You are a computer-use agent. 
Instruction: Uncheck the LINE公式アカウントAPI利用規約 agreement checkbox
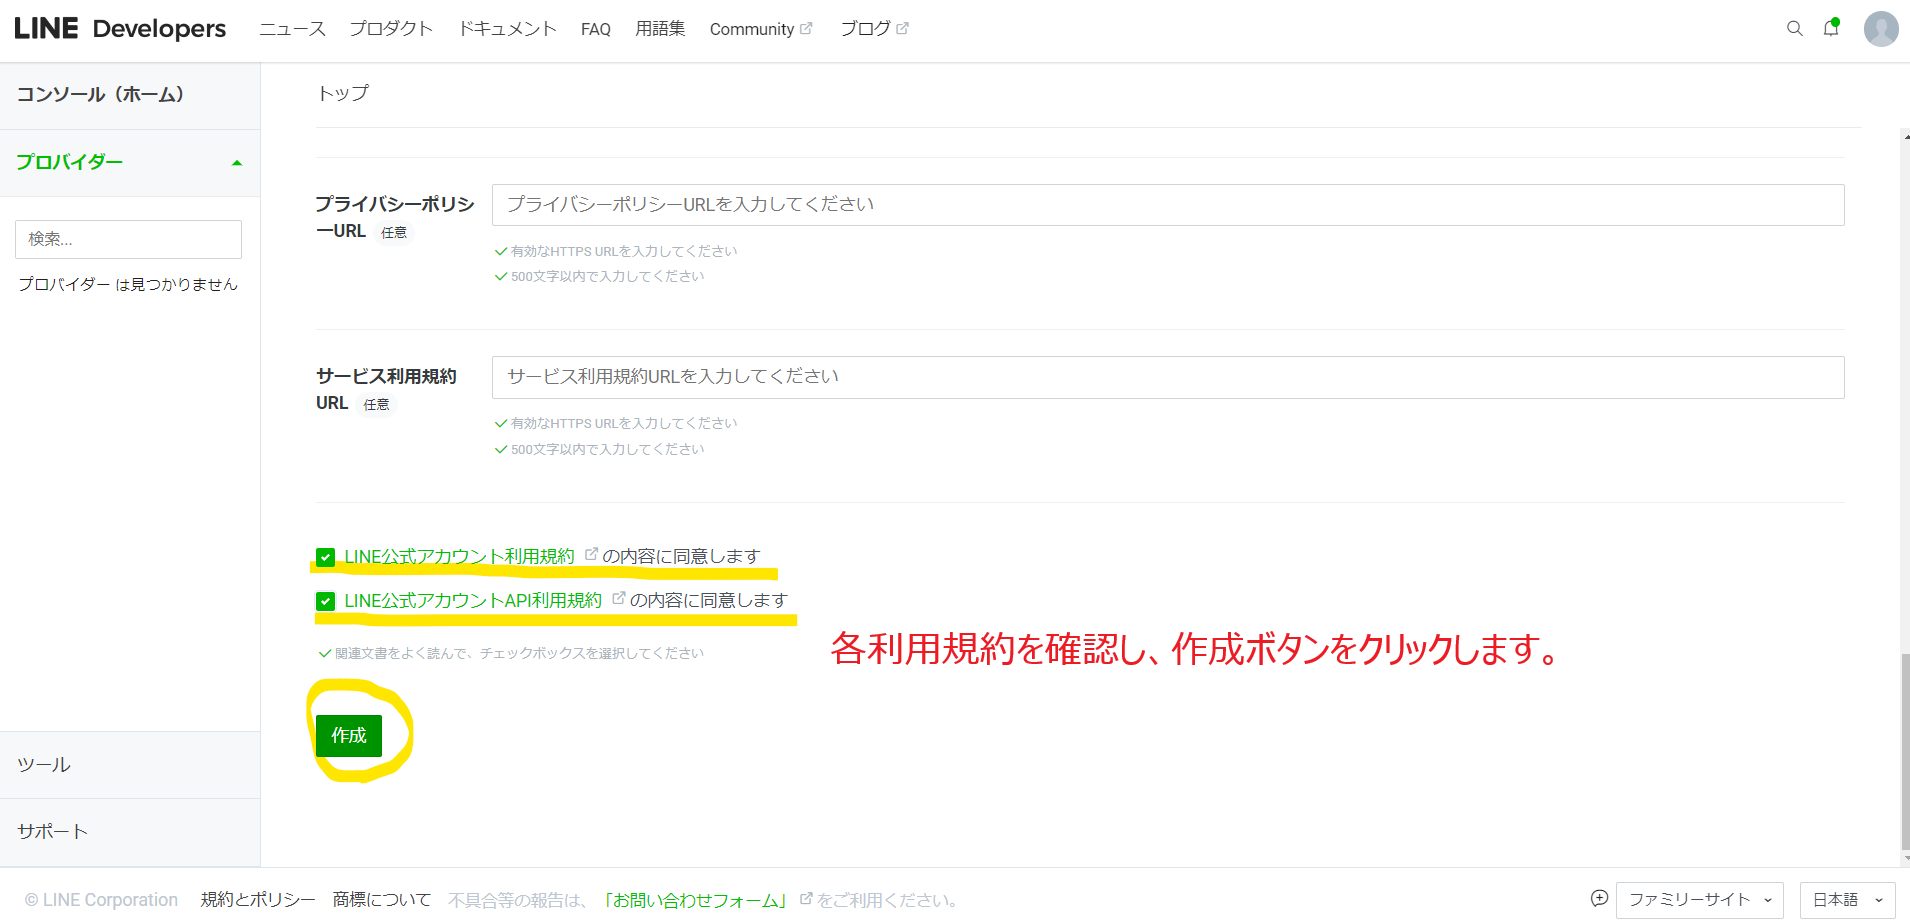tap(325, 601)
